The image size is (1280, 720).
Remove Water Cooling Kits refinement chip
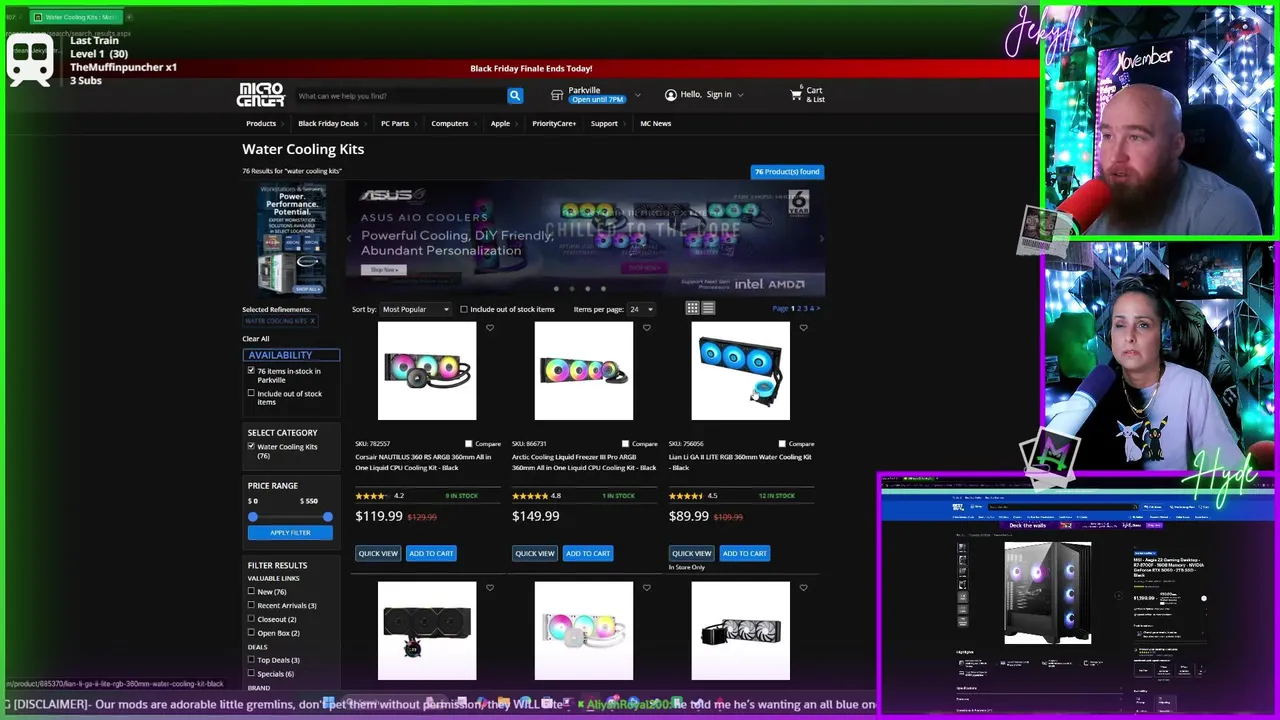click(312, 321)
